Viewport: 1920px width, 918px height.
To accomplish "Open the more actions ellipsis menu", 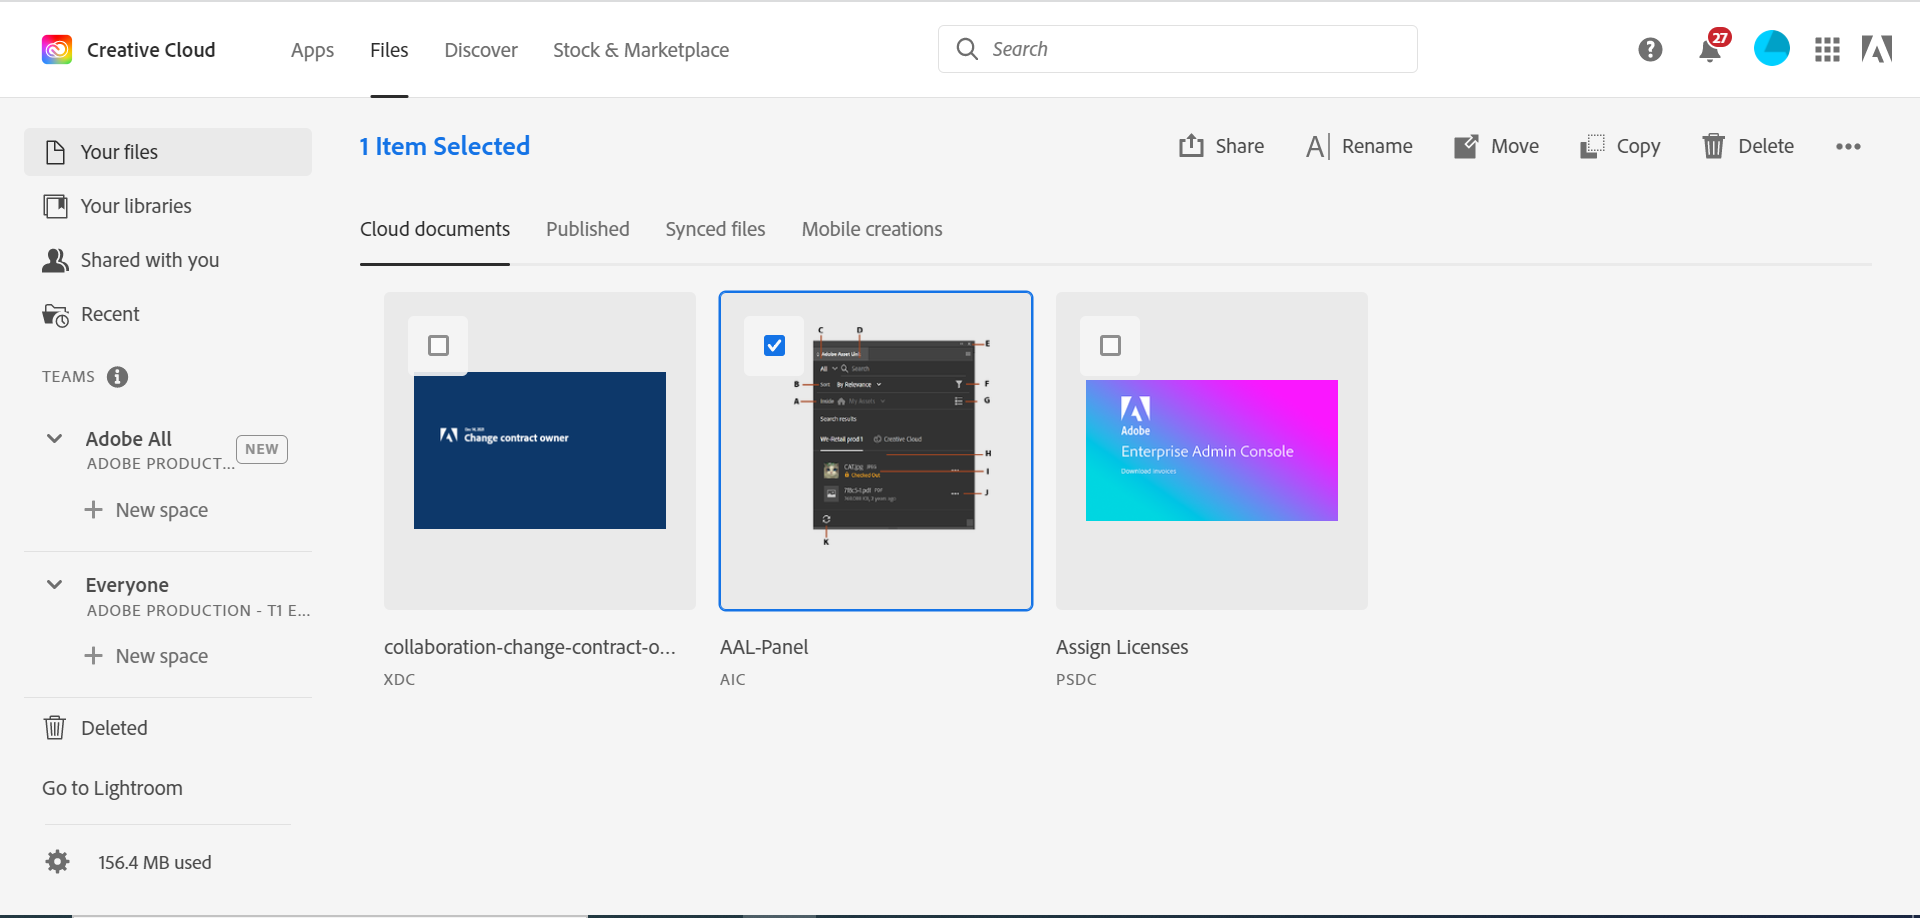I will (x=1848, y=147).
